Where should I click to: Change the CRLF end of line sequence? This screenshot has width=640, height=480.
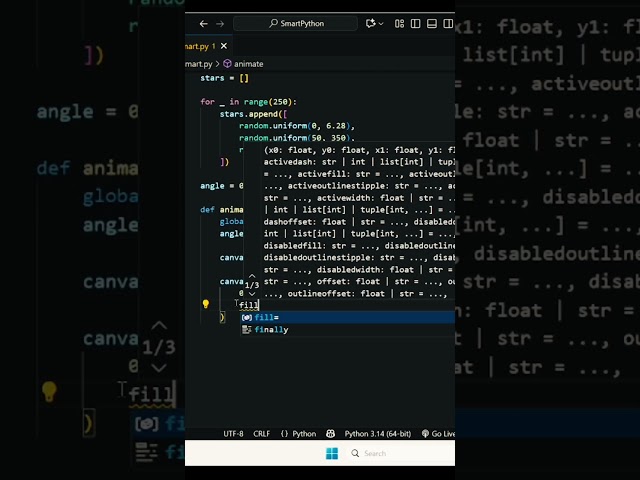(x=261, y=433)
